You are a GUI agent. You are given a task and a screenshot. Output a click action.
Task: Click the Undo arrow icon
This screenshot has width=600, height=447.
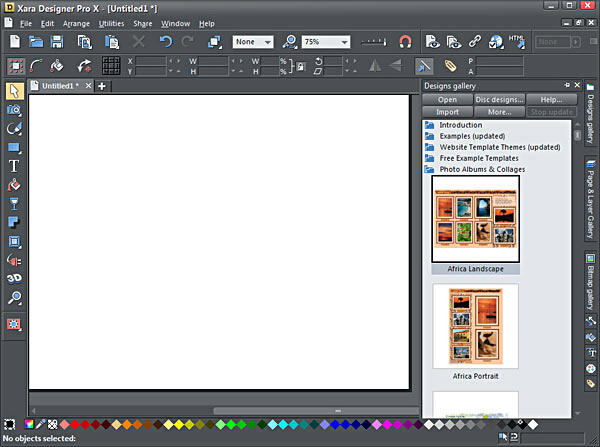point(166,41)
